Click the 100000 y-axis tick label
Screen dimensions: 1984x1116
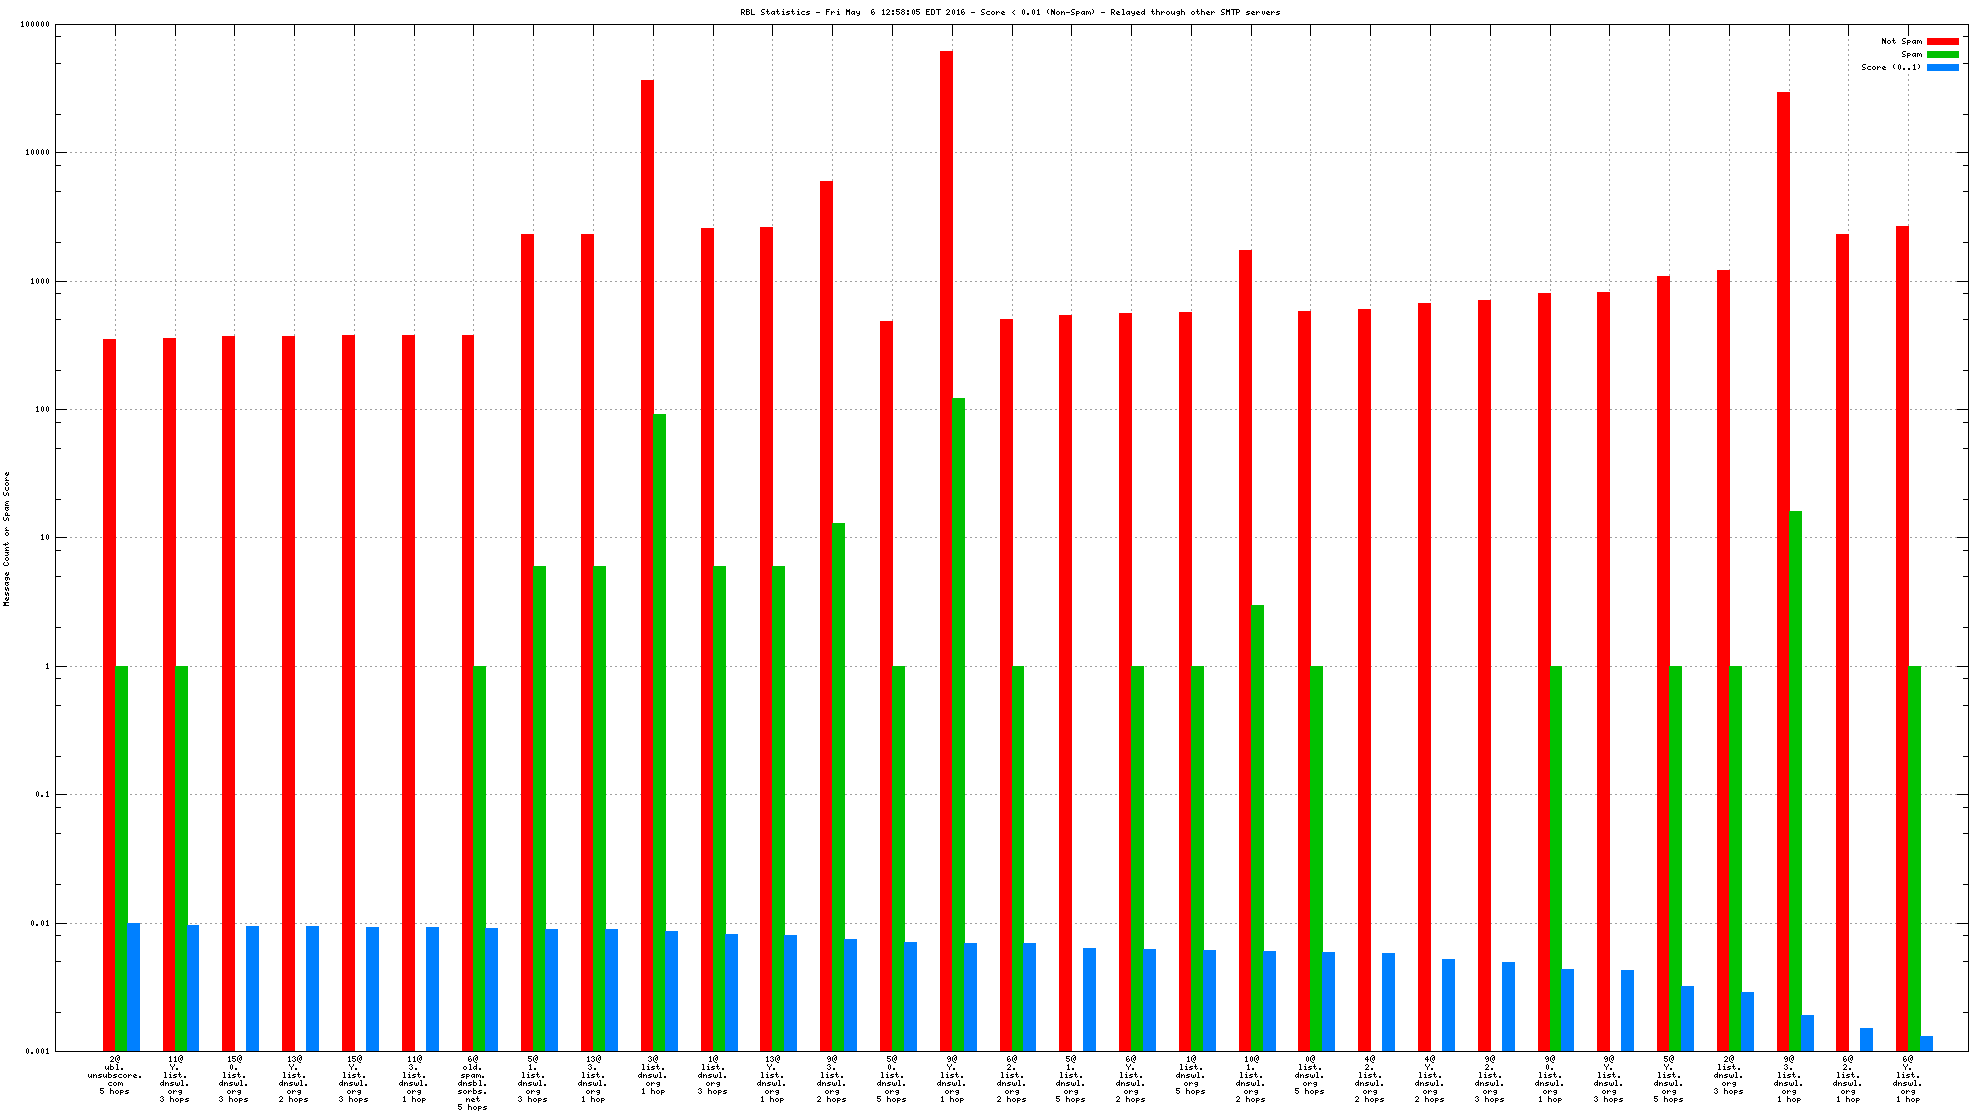(x=35, y=24)
